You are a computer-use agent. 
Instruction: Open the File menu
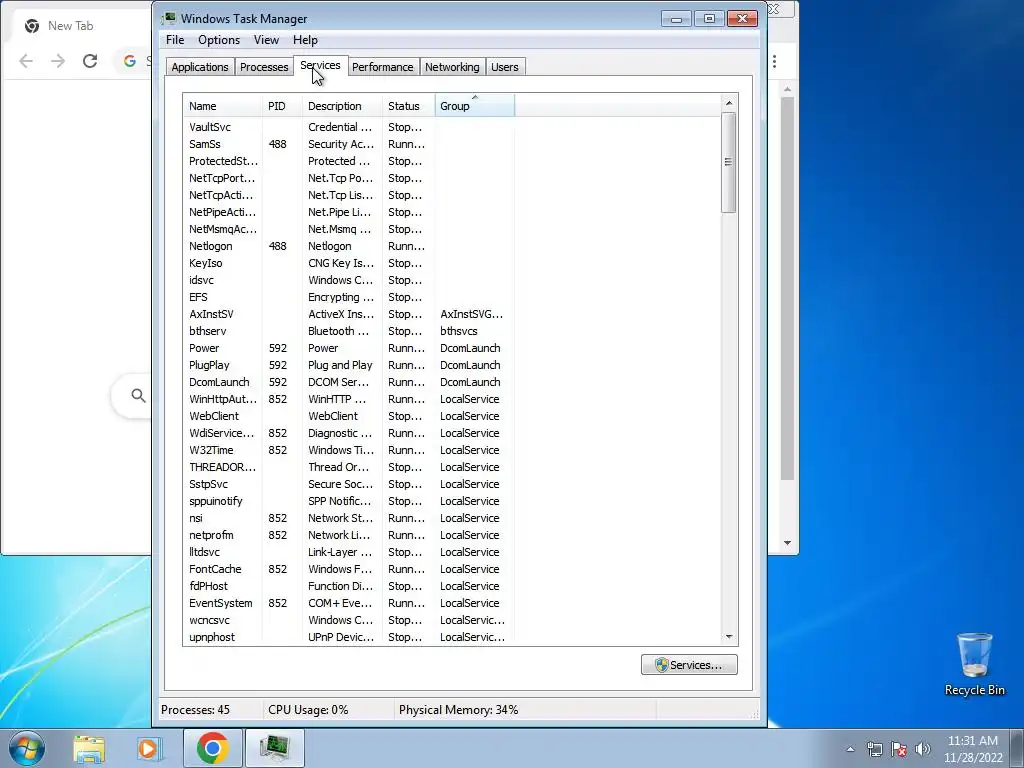point(175,40)
